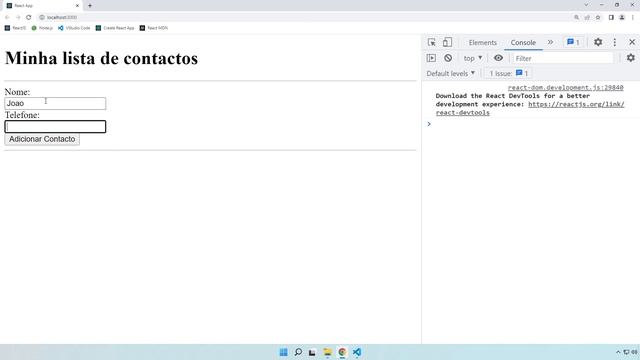This screenshot has width=640, height=360.
Task: Click the Adicionar Contacto button
Action: pyautogui.click(x=42, y=139)
